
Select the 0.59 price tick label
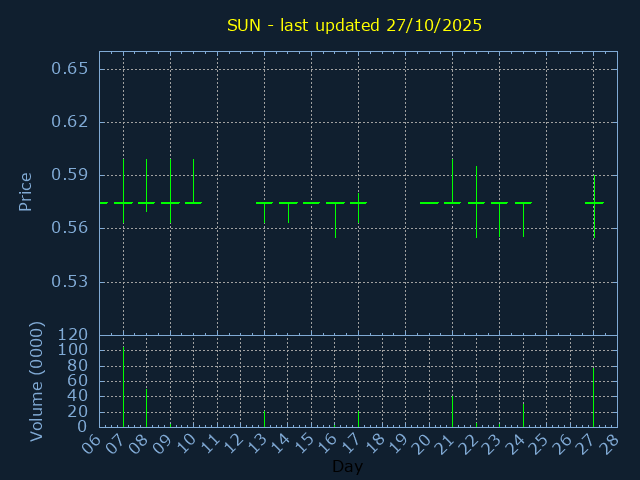point(70,175)
